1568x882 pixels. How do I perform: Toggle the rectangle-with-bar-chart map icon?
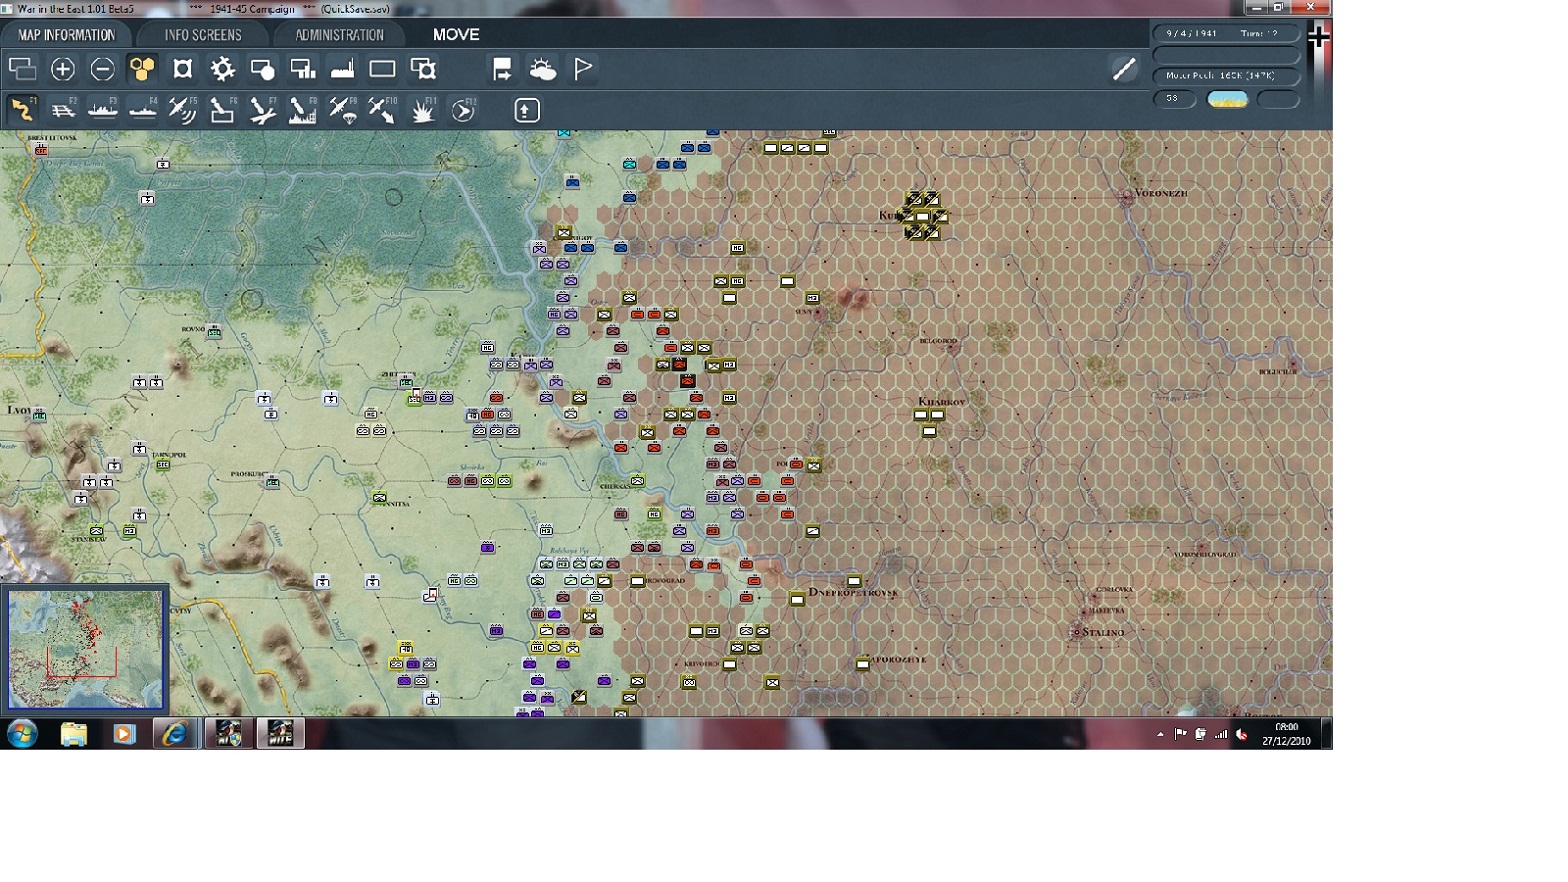point(302,69)
